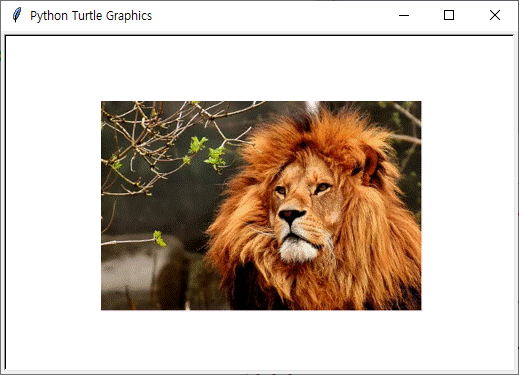Click the lion's eye nearer its ear
The image size is (519, 375).
click(x=322, y=188)
